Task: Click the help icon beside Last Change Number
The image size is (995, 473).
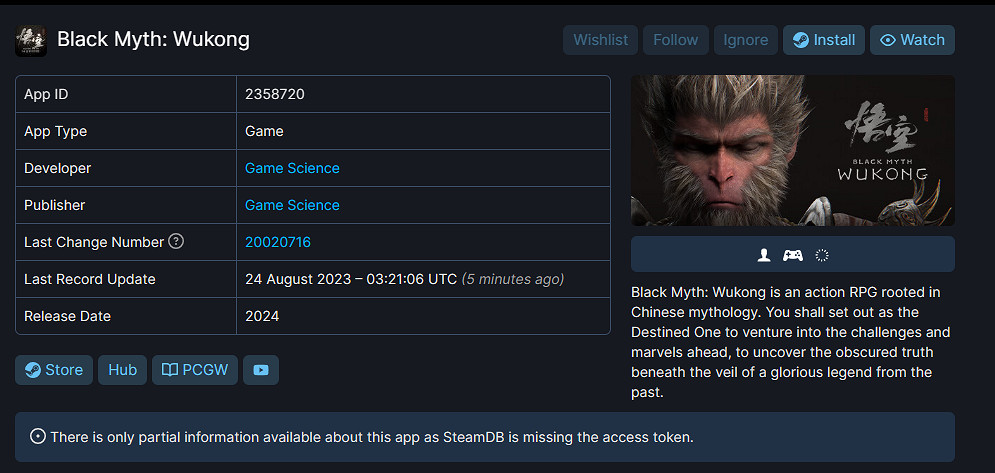Action: pyautogui.click(x=176, y=241)
